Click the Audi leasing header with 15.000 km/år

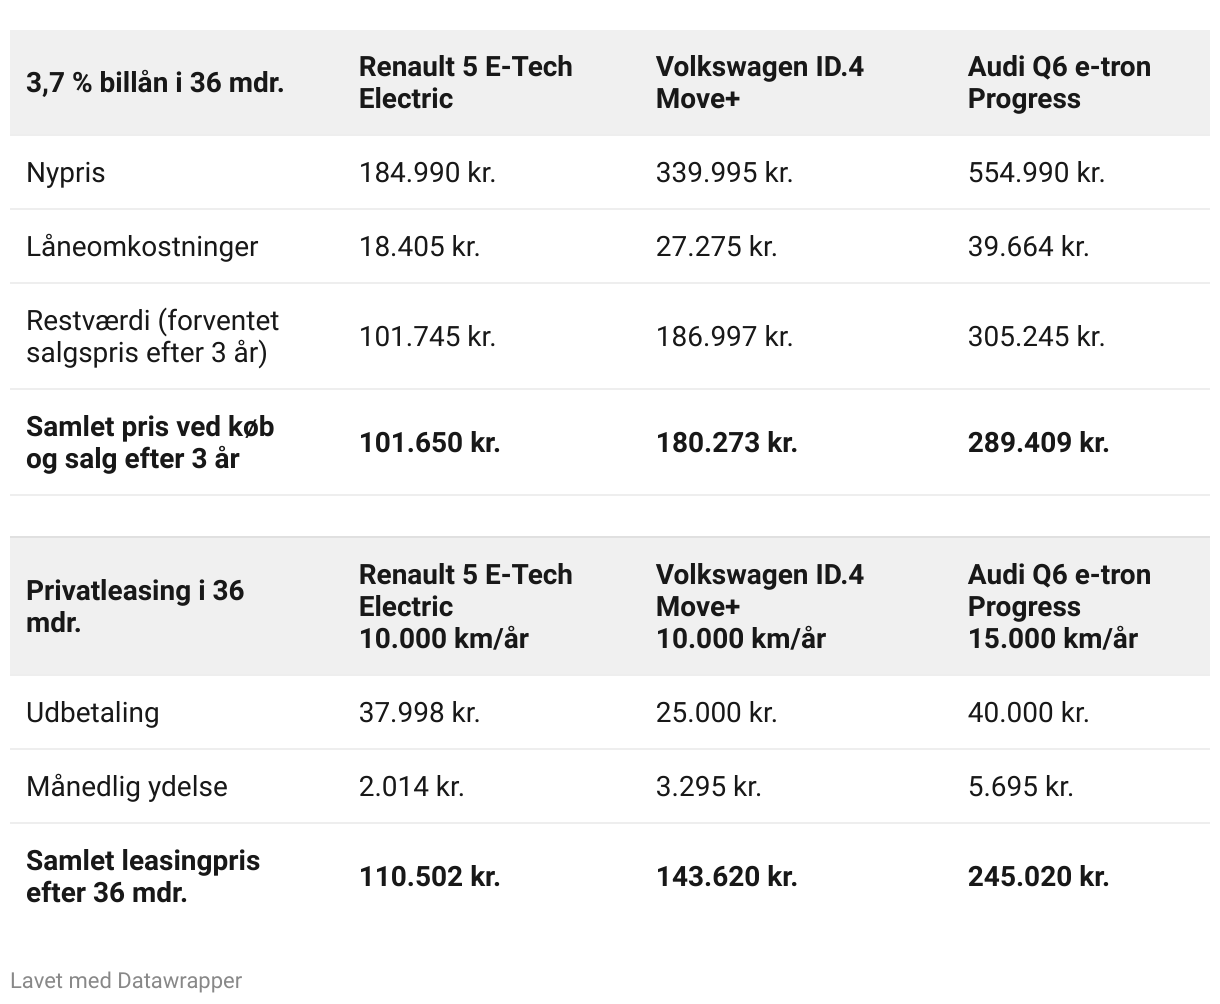[1059, 606]
